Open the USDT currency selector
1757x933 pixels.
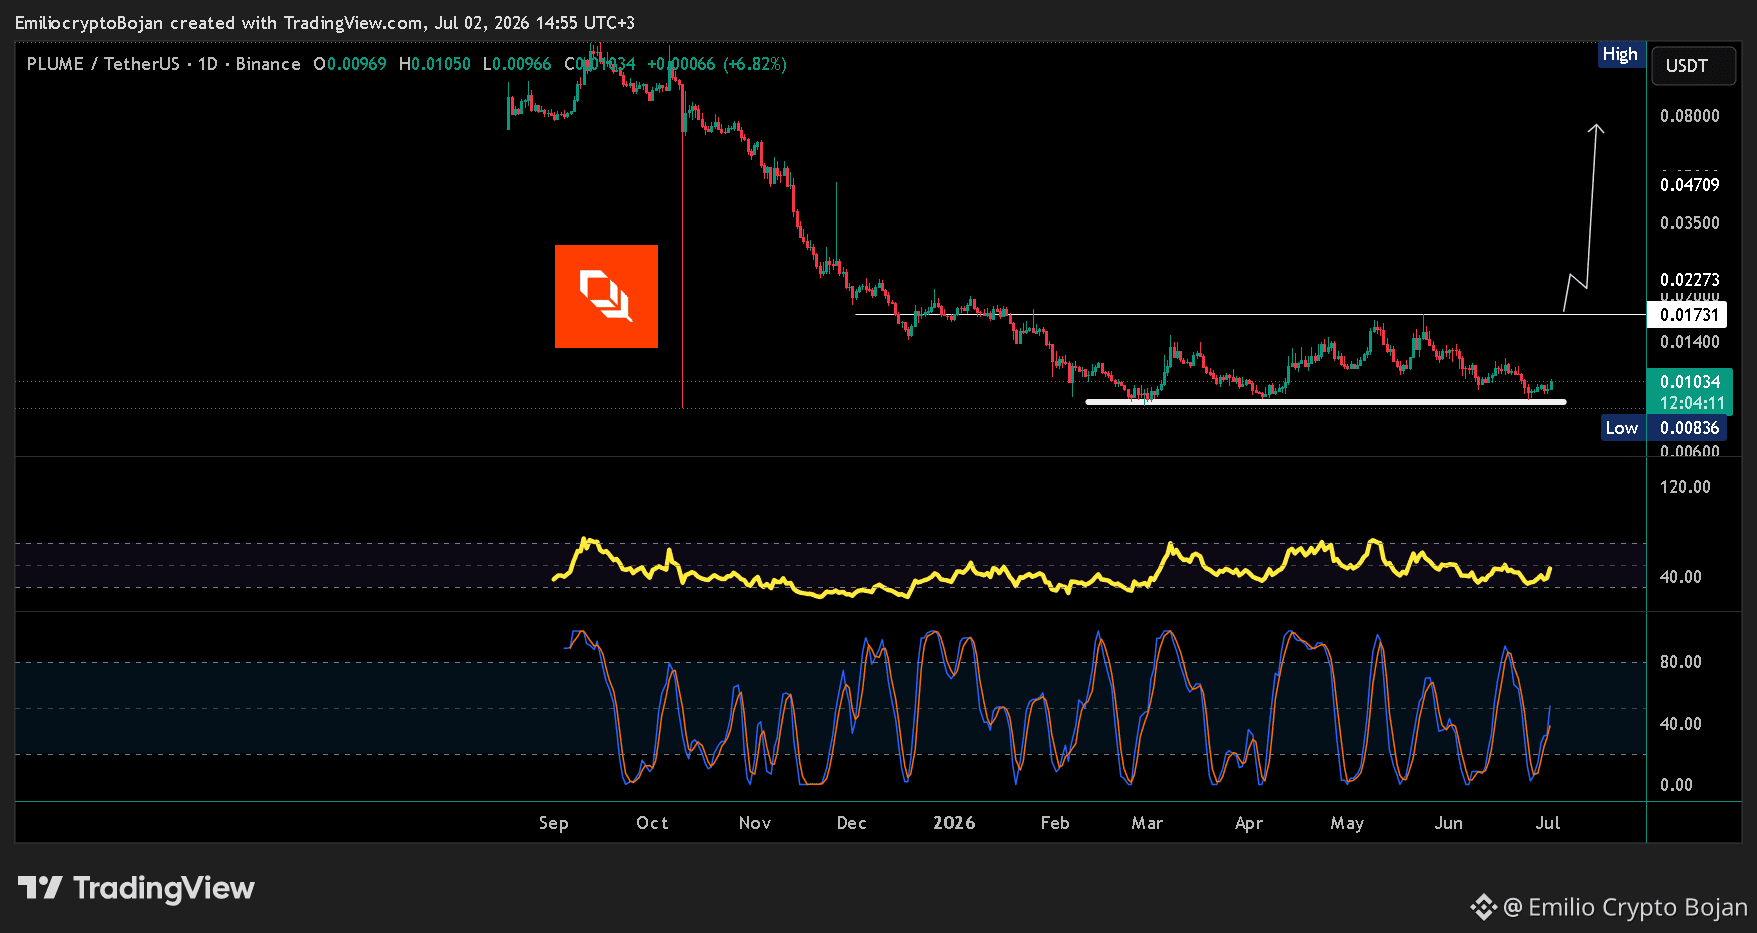coord(1693,66)
